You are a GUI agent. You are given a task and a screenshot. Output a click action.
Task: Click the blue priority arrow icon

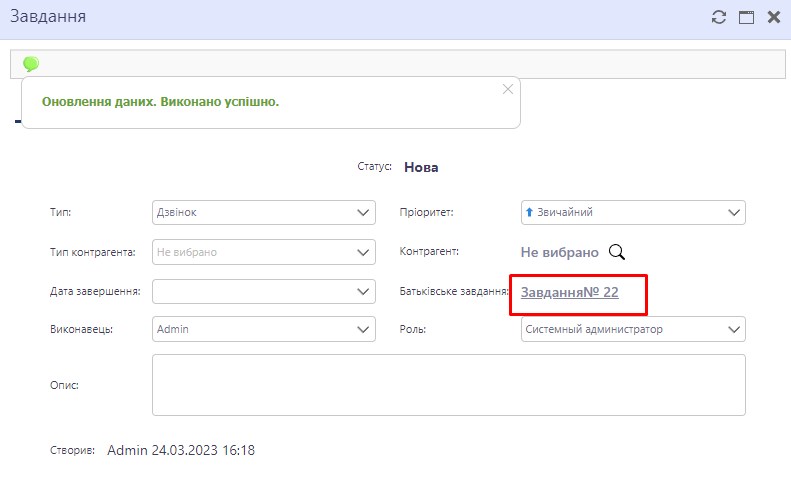point(530,212)
